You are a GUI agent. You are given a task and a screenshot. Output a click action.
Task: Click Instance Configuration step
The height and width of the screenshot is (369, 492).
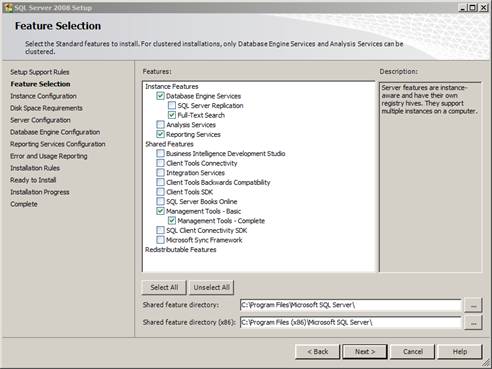tap(43, 96)
